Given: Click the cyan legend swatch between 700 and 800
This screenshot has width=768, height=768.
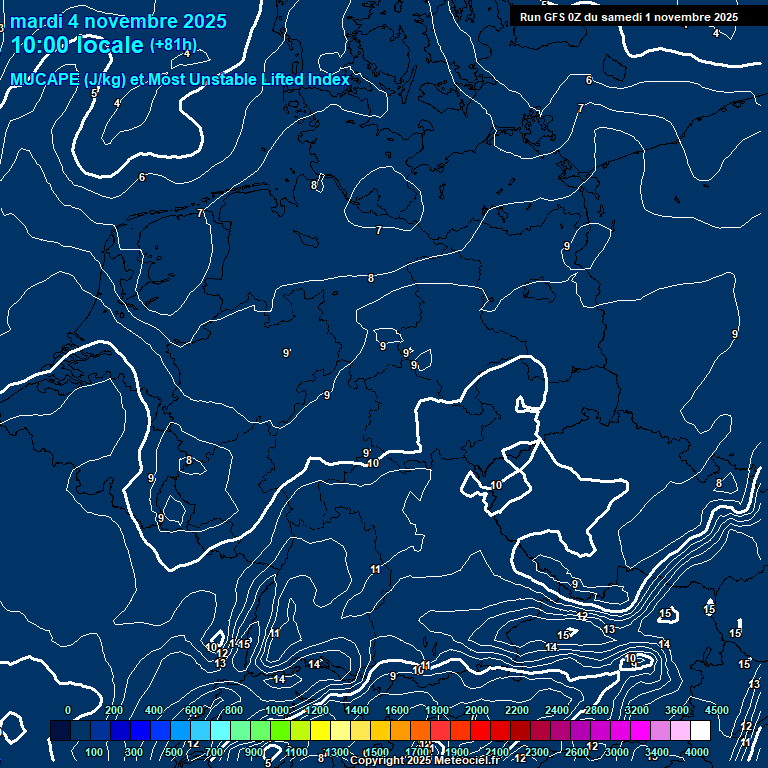Looking at the screenshot, I should point(220,730).
